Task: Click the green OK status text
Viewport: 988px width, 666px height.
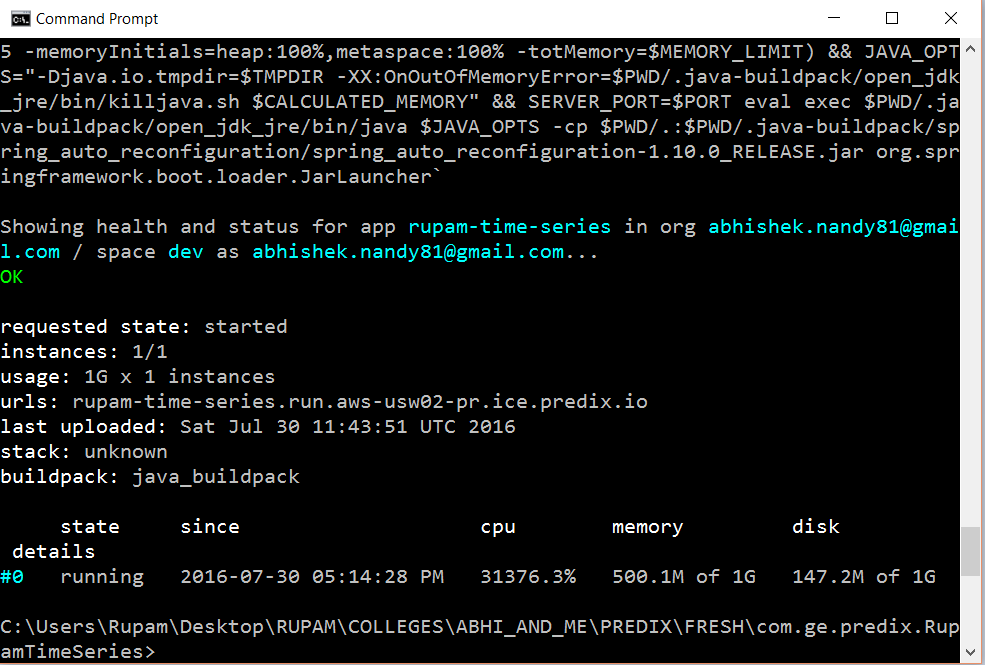Action: pos(11,277)
